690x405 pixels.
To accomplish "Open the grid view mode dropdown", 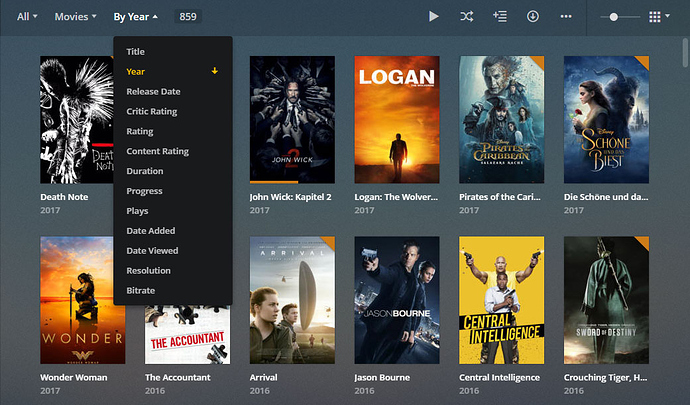I will click(659, 17).
